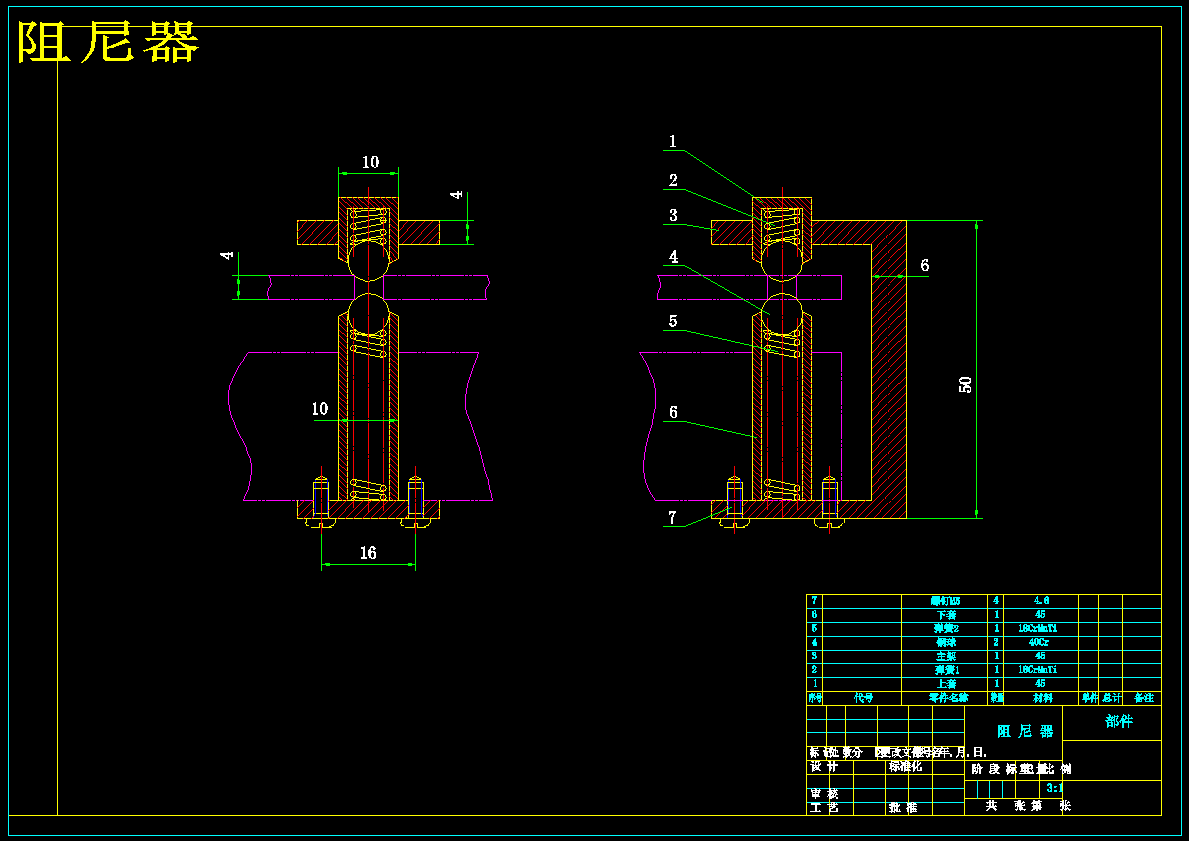Click quantity 4 in the row 7 screw entry
Screen dimensions: 1189x841
tap(996, 601)
